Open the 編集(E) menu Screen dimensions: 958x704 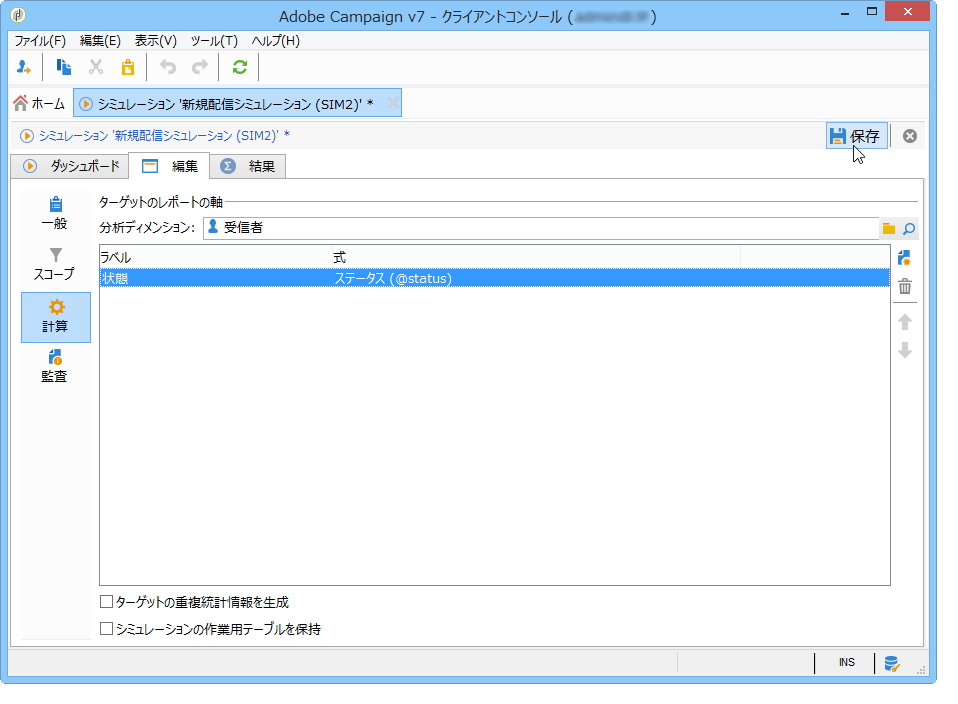[100, 41]
